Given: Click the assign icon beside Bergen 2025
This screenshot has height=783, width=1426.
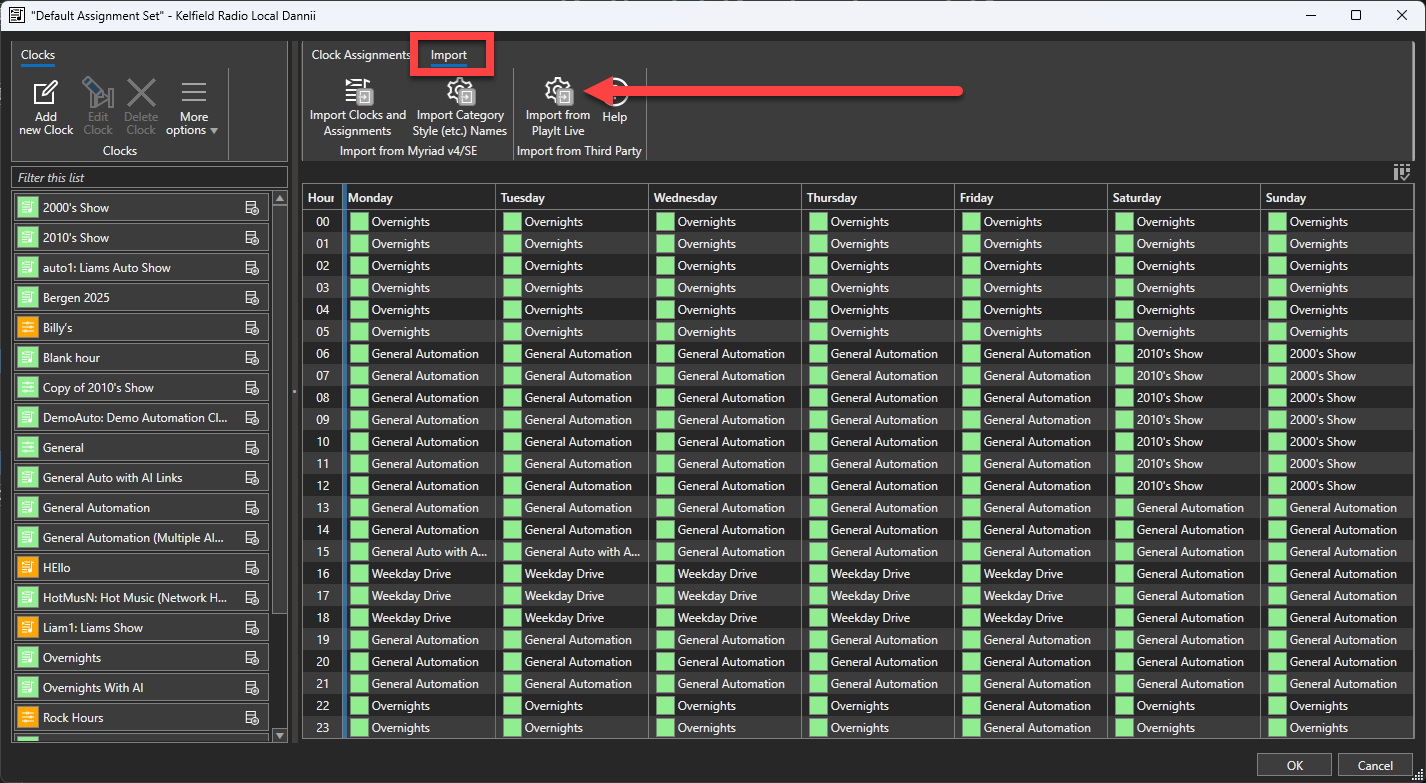Looking at the screenshot, I should pos(252,298).
